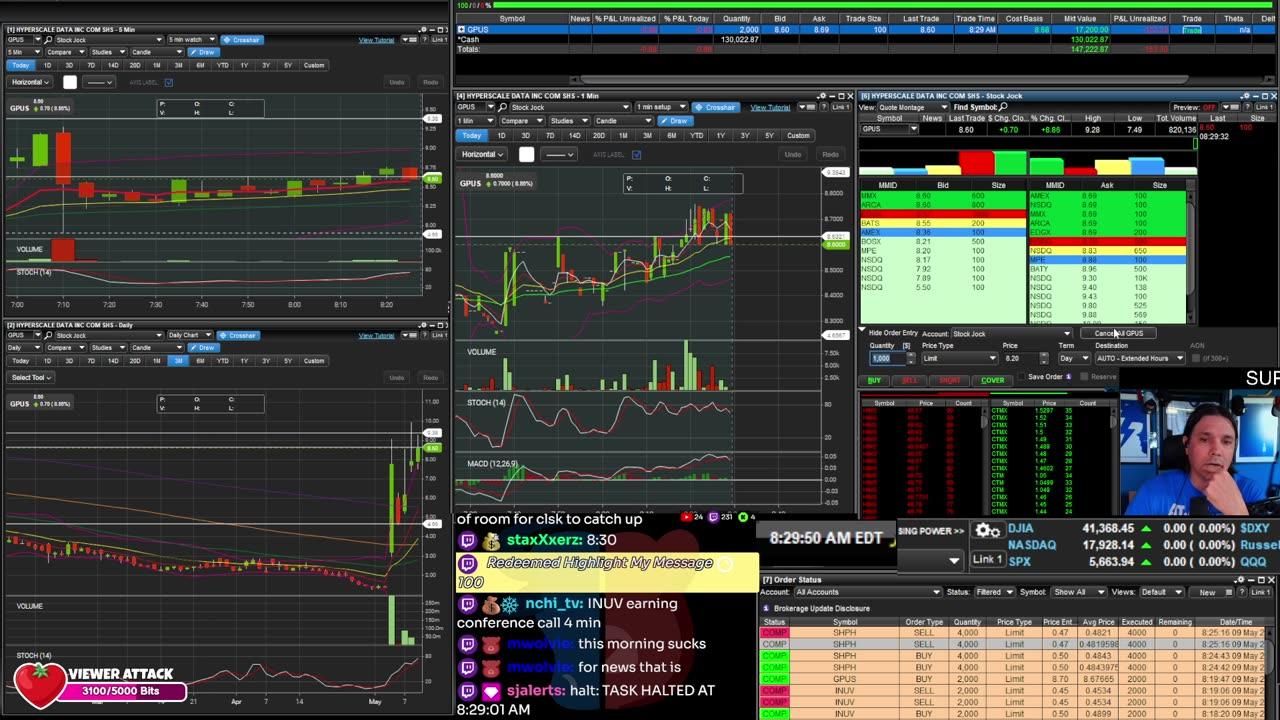
Task: Toggle AXIS LABEL checkbox in 5 Min chart
Action: pyautogui.click(x=168, y=82)
